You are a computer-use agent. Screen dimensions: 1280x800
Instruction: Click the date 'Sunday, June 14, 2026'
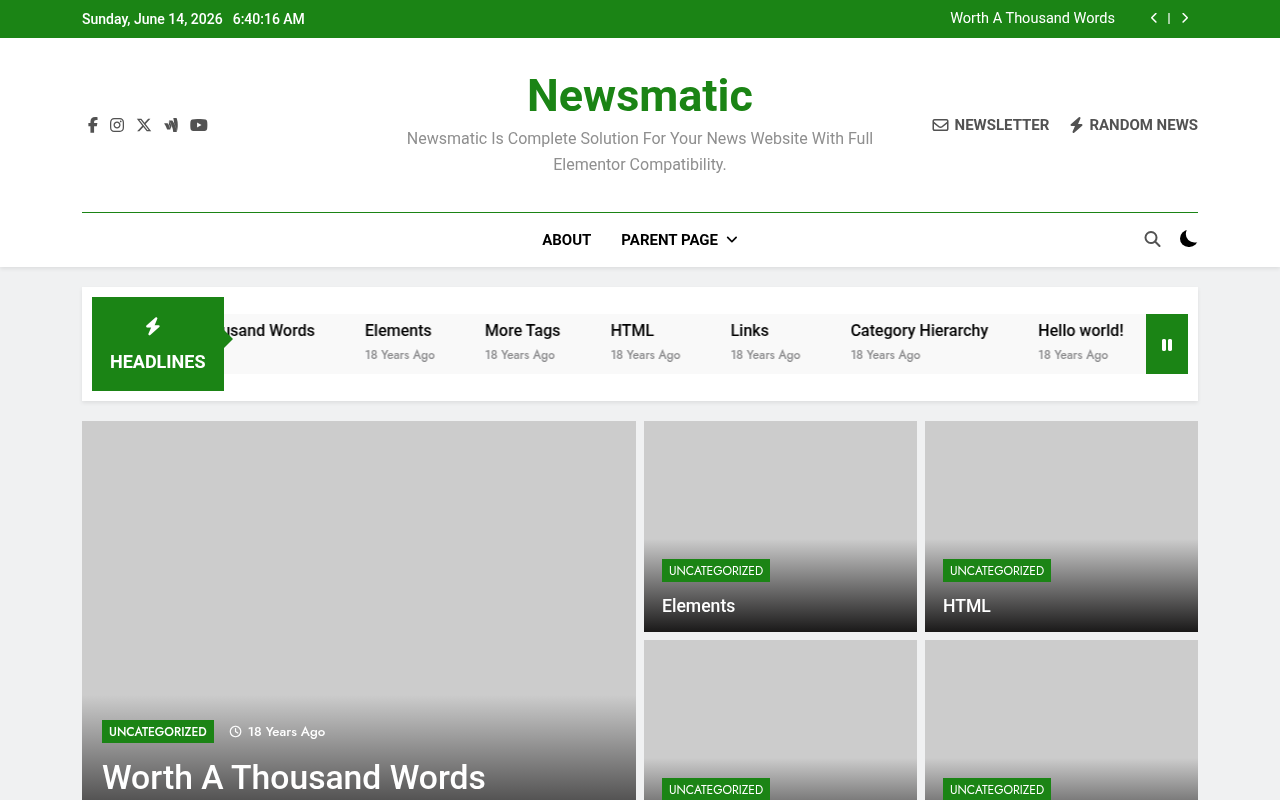click(x=152, y=19)
